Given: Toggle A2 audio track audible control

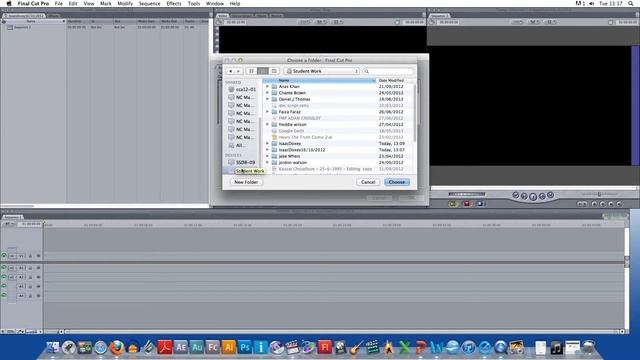Looking at the screenshot, I should click(4, 277).
